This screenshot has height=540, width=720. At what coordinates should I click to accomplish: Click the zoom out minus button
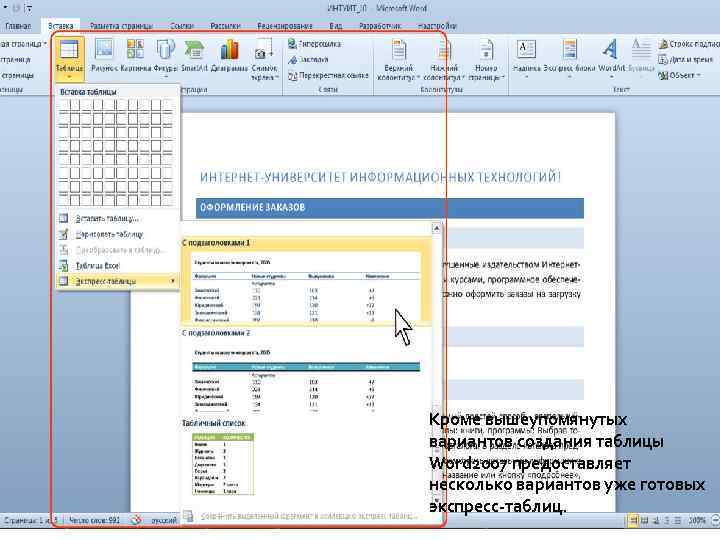[x=715, y=521]
